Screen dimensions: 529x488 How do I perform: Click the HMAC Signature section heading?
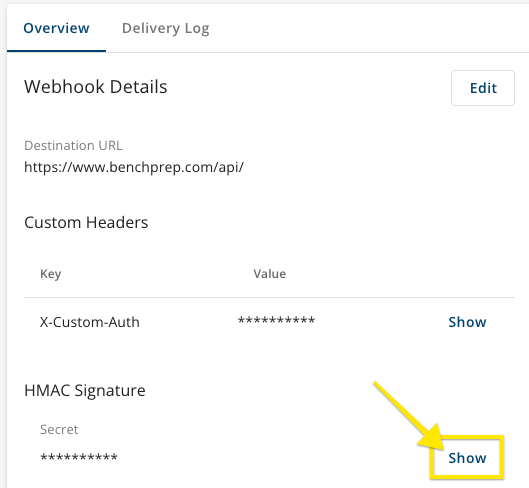pos(85,391)
